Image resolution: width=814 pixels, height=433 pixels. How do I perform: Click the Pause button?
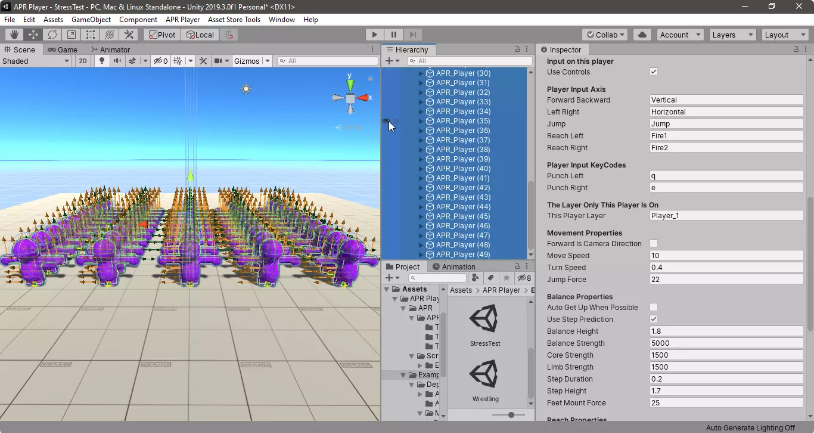pos(394,35)
